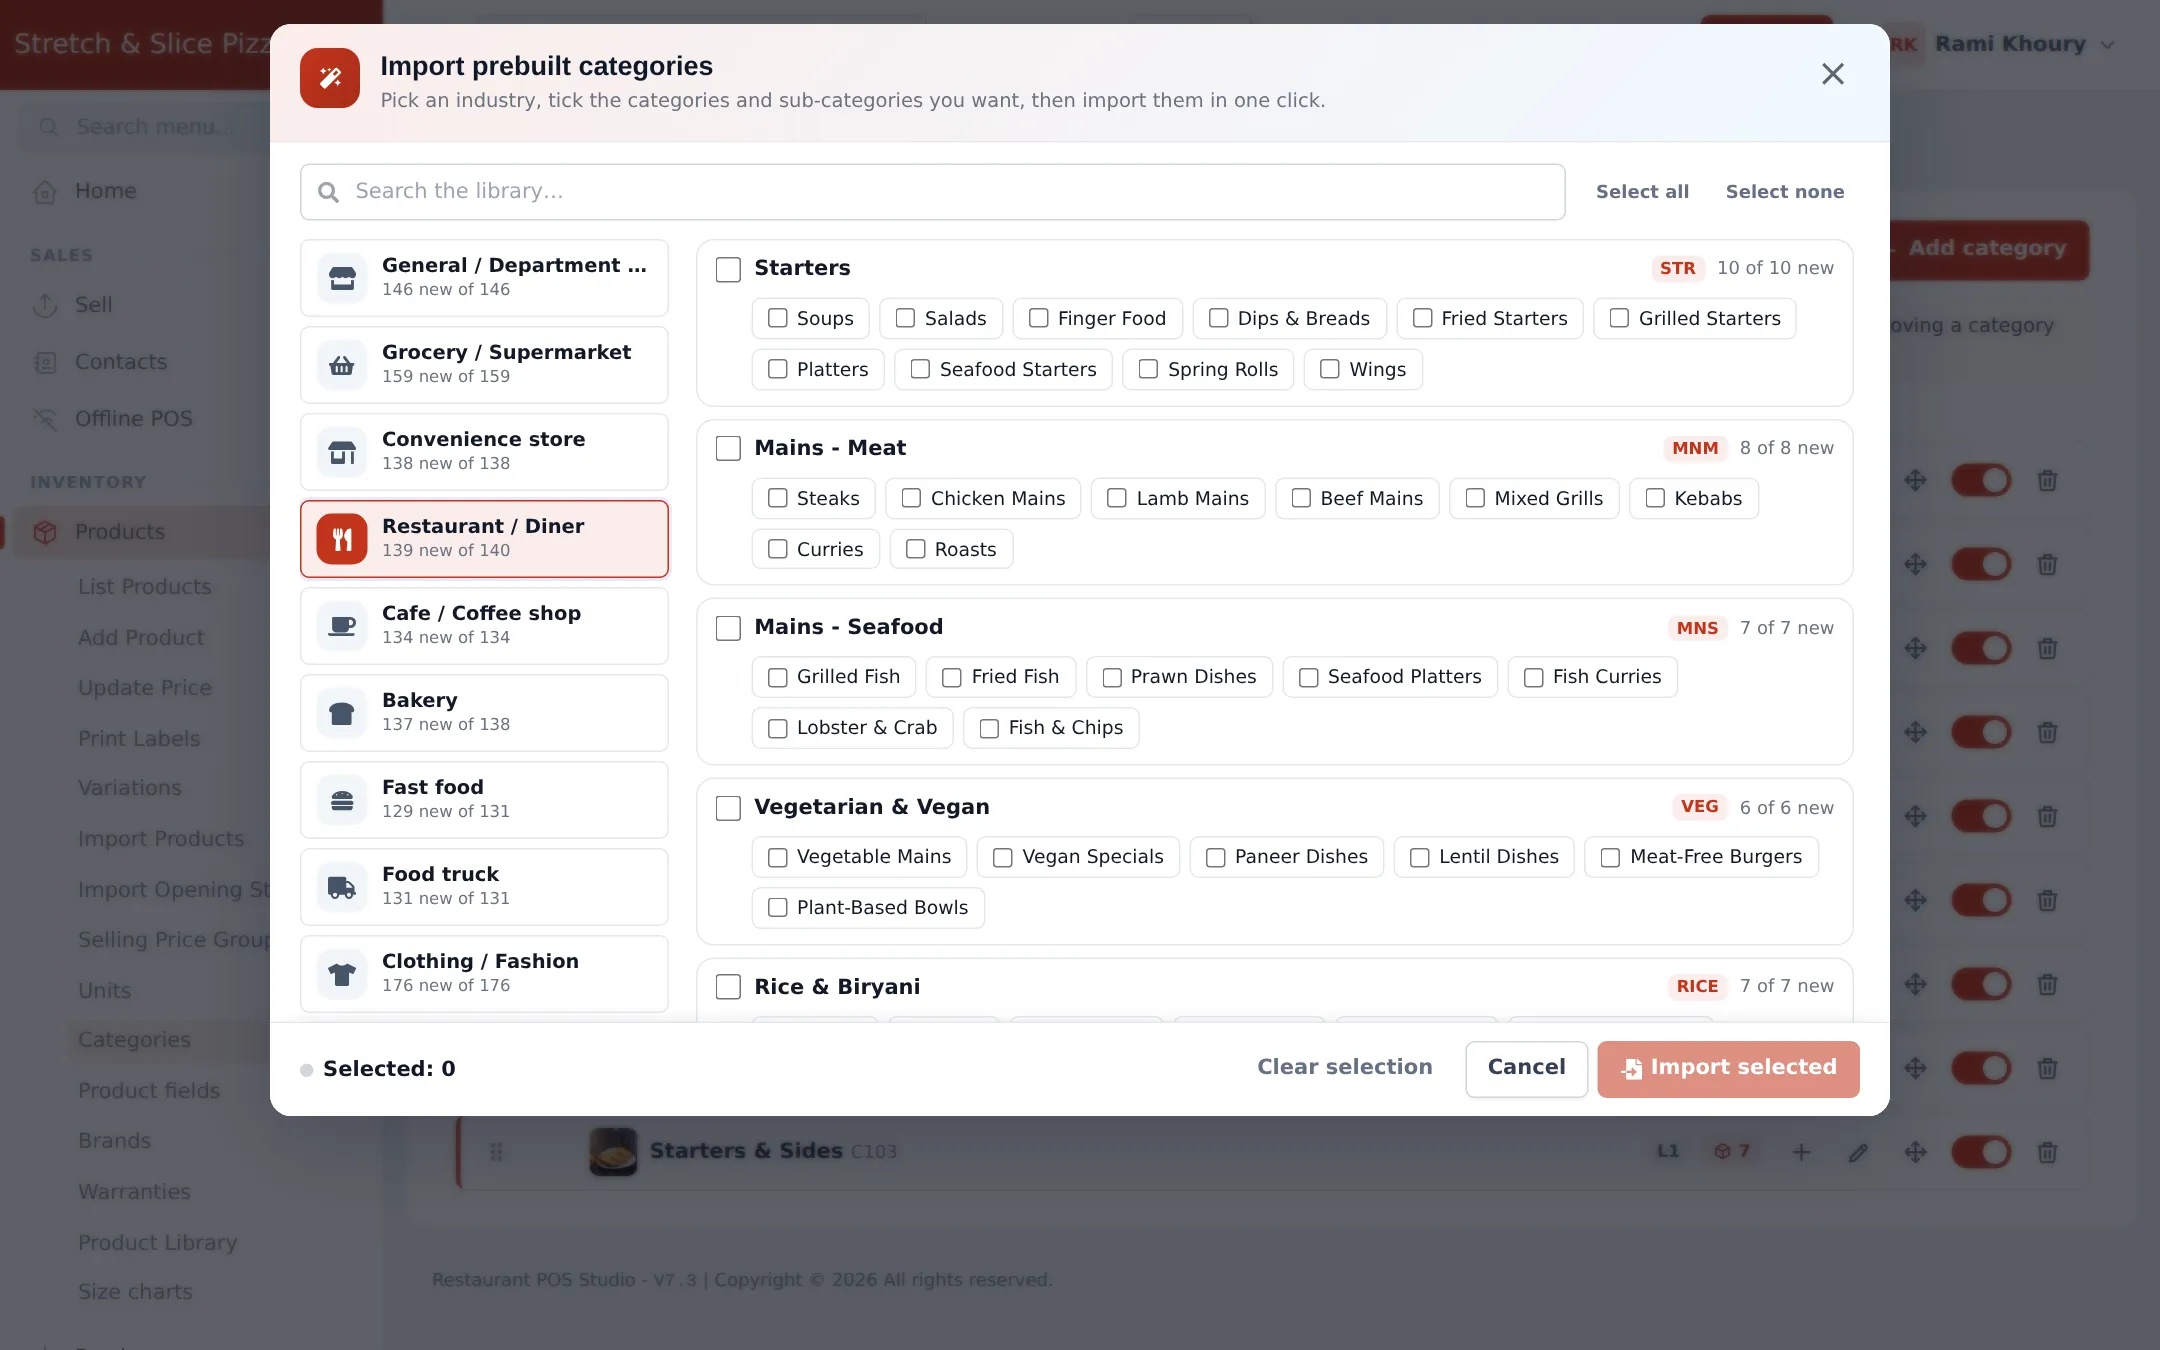Image resolution: width=2160 pixels, height=1350 pixels.
Task: Check the Vegan Specials sub-category
Action: pos(1002,857)
